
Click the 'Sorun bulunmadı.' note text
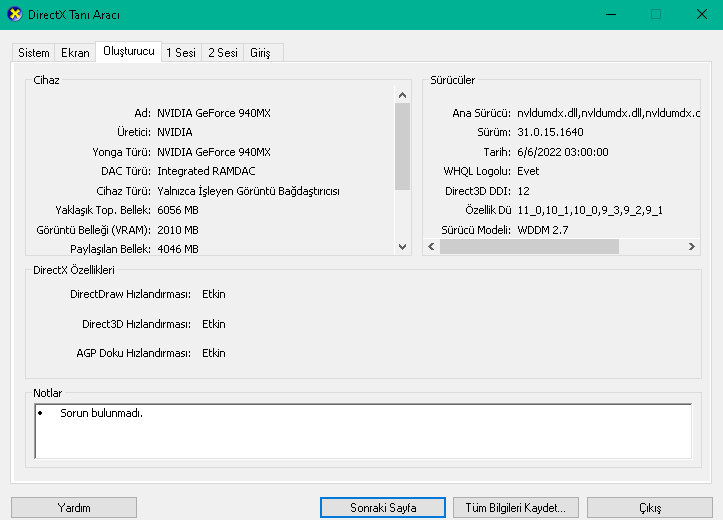pyautogui.click(x=101, y=413)
